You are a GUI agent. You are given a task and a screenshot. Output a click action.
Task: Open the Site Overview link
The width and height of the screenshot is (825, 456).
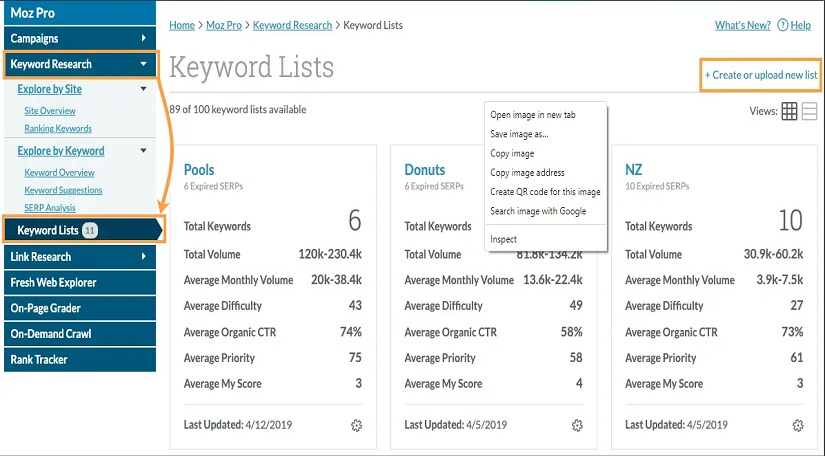tap(50, 111)
